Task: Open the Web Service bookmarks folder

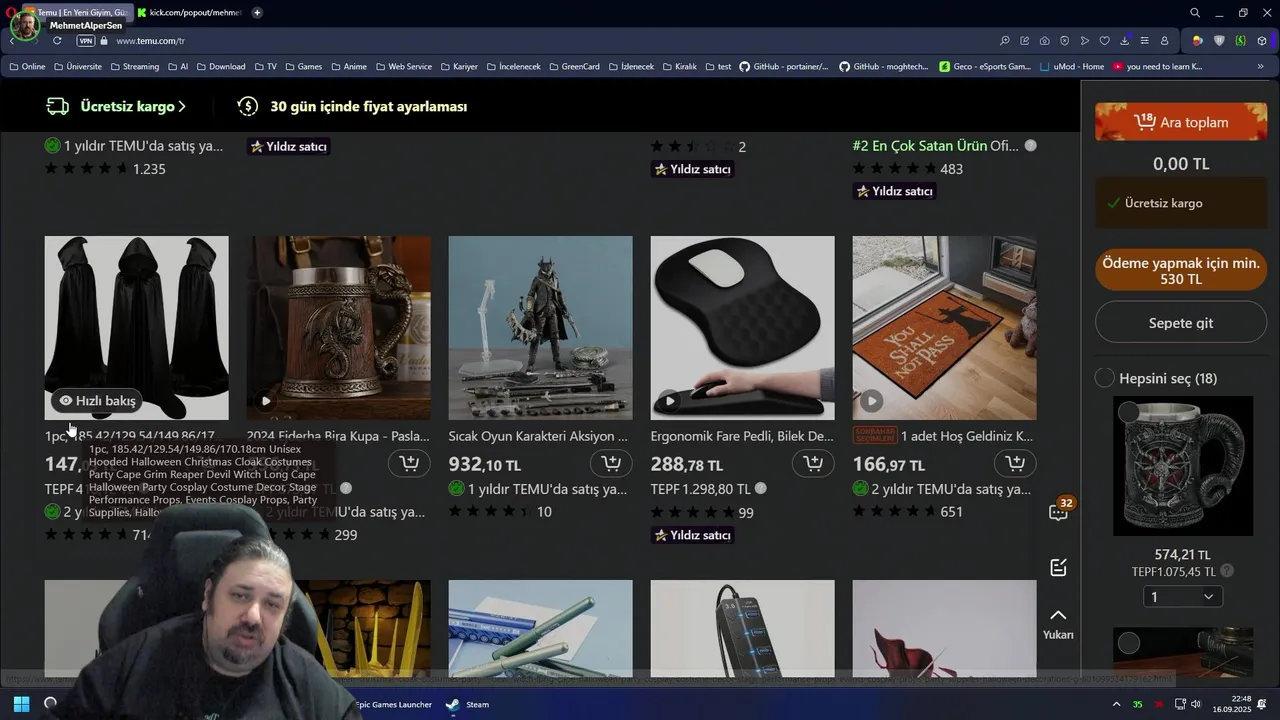Action: [404, 67]
